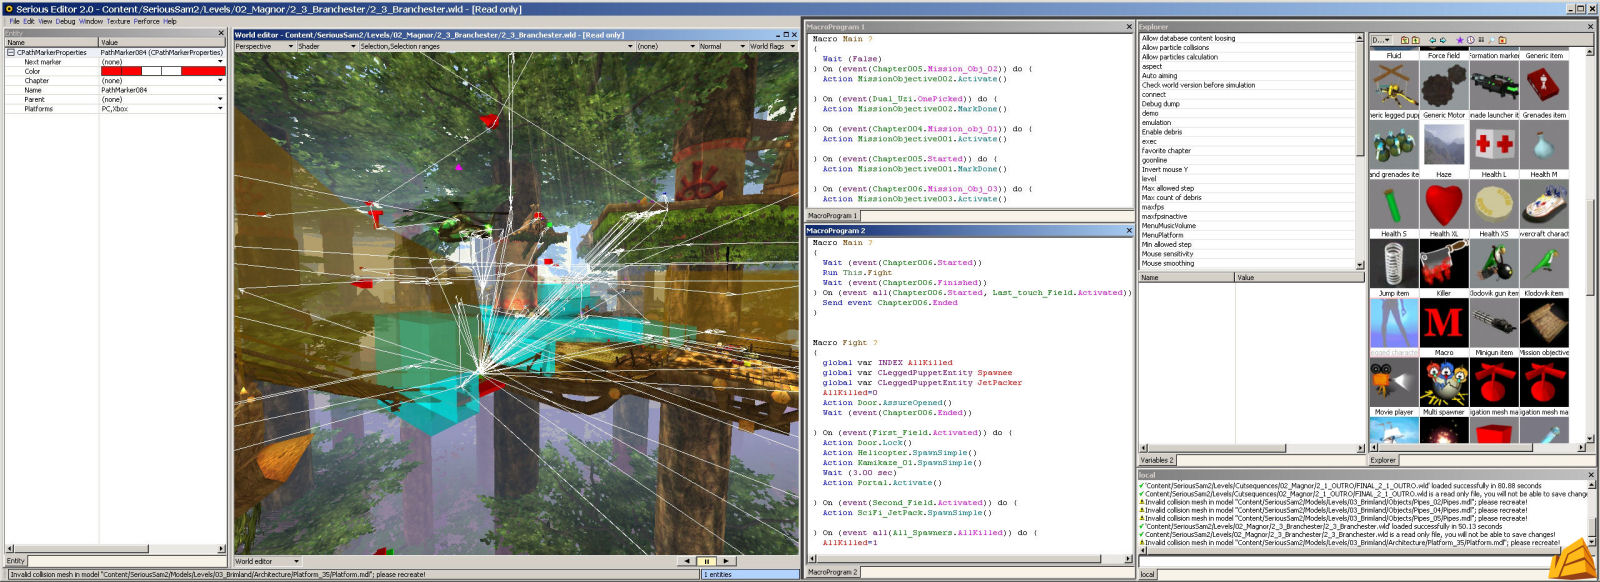Click the PathMarker084 Name value field

162,90
